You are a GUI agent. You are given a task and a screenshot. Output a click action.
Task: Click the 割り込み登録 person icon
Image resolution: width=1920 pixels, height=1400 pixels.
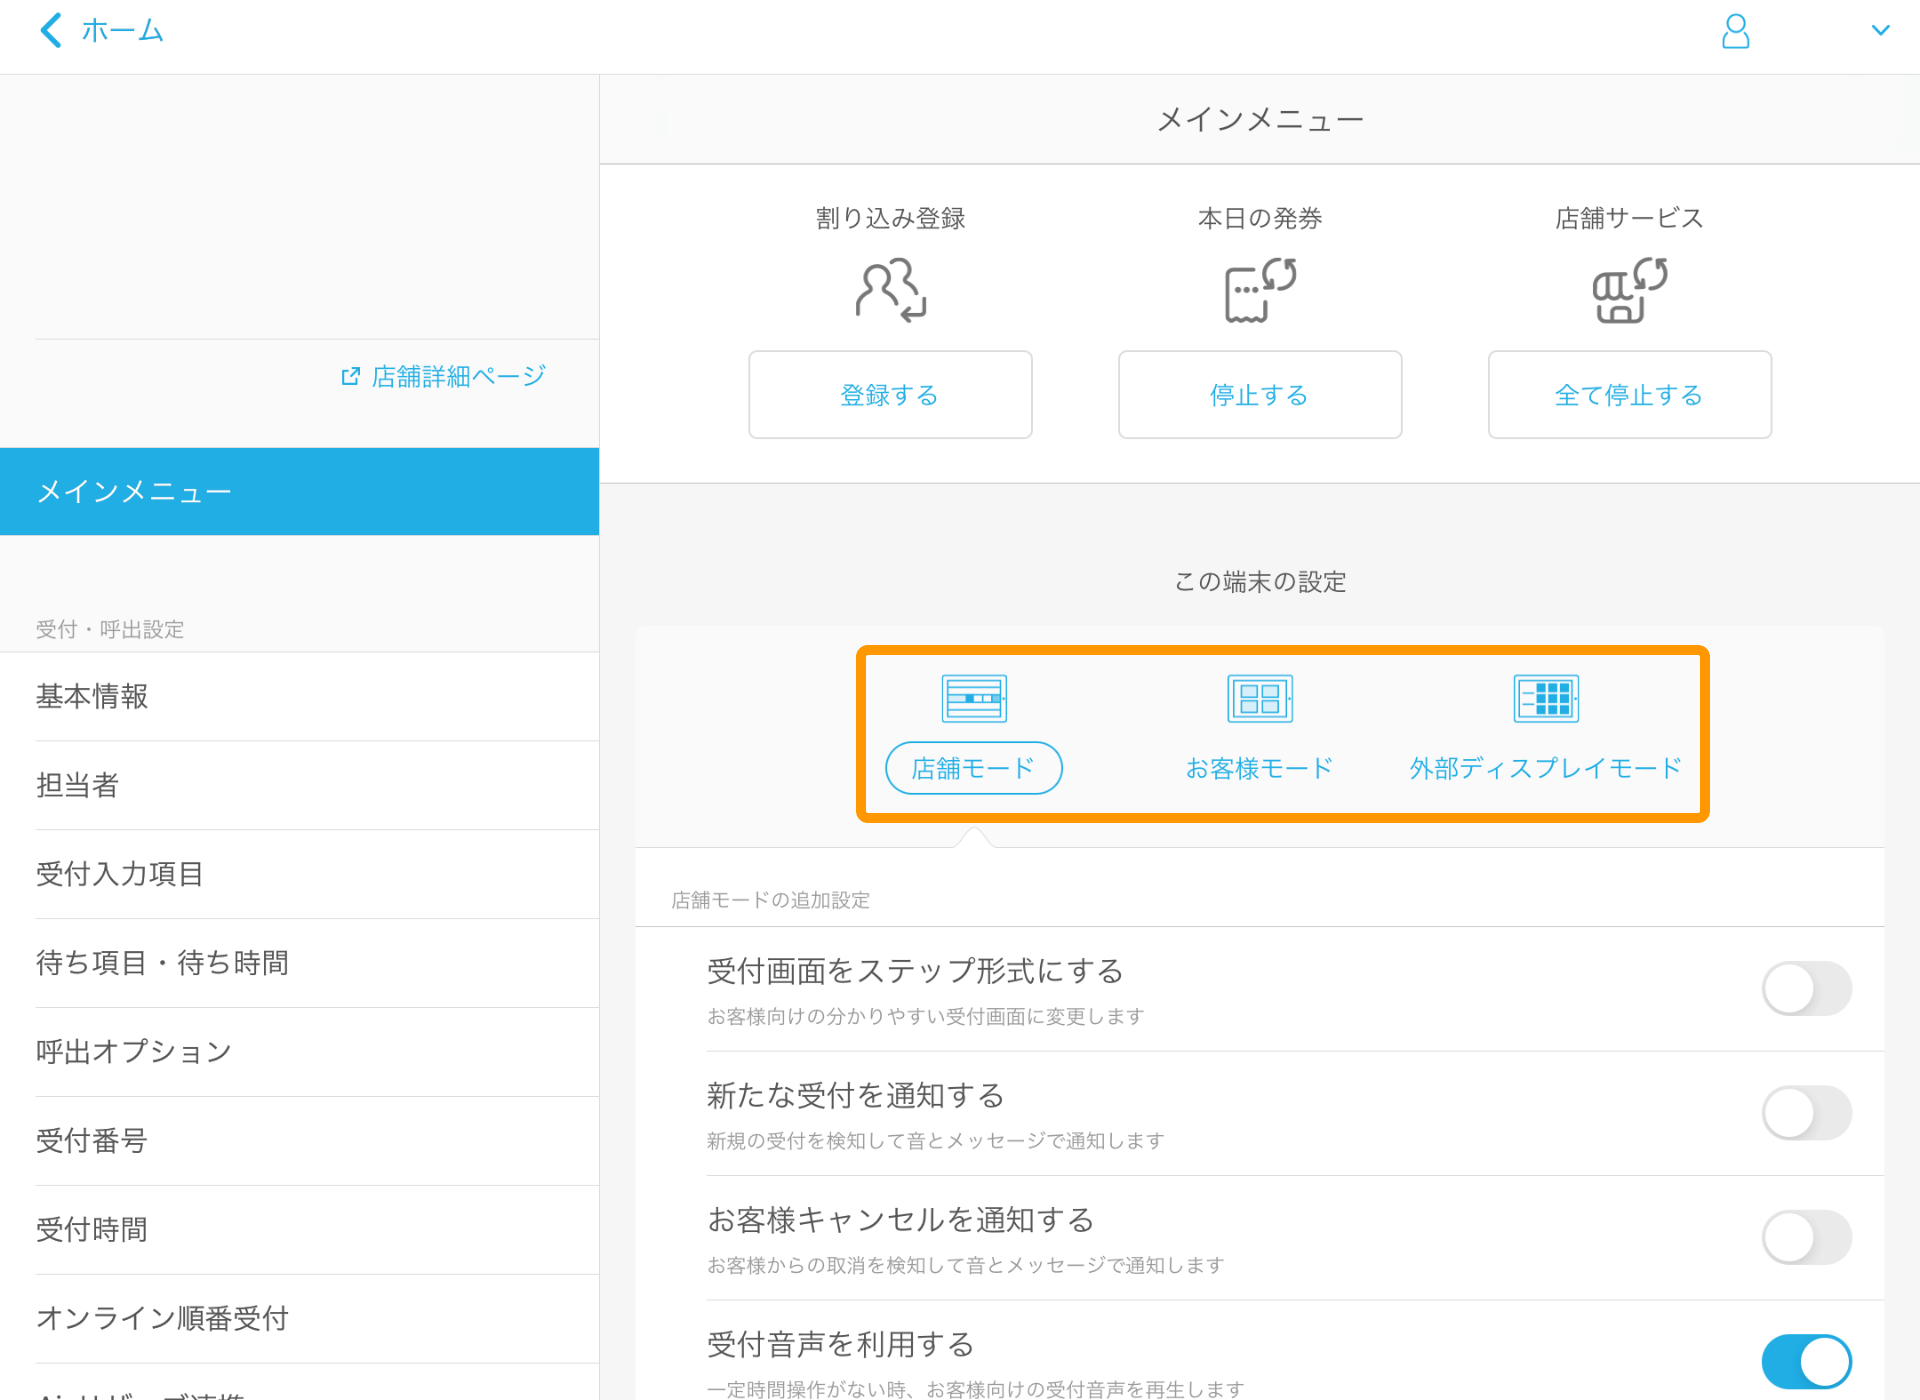(x=889, y=290)
